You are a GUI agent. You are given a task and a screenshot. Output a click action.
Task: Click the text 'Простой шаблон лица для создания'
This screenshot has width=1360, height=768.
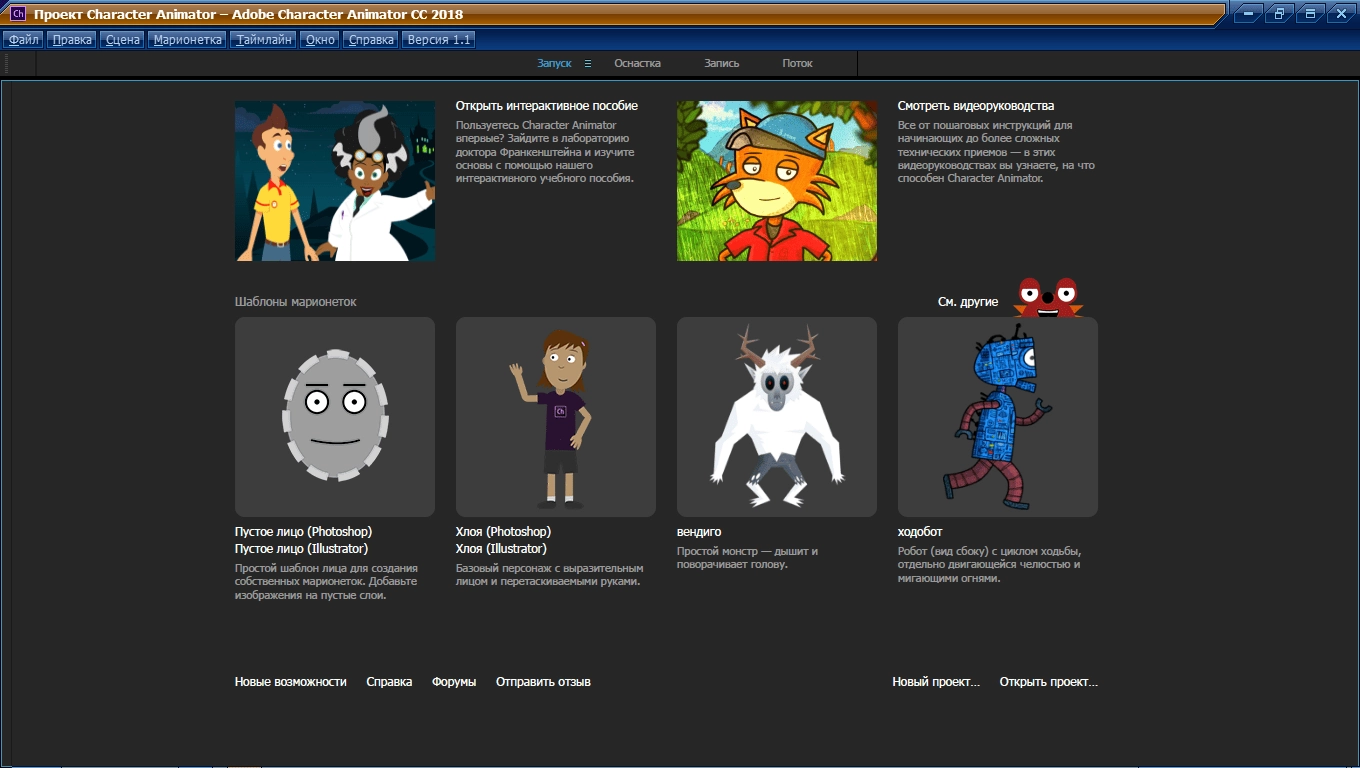328,568
